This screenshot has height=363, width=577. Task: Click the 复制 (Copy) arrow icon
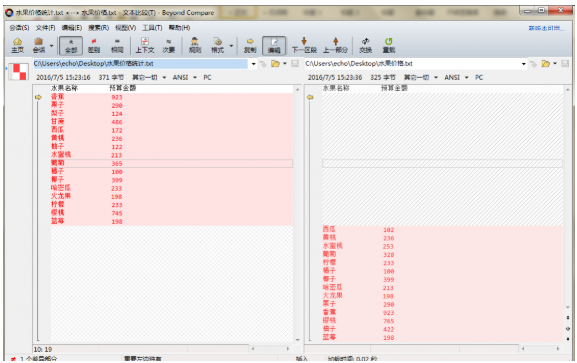tap(250, 45)
